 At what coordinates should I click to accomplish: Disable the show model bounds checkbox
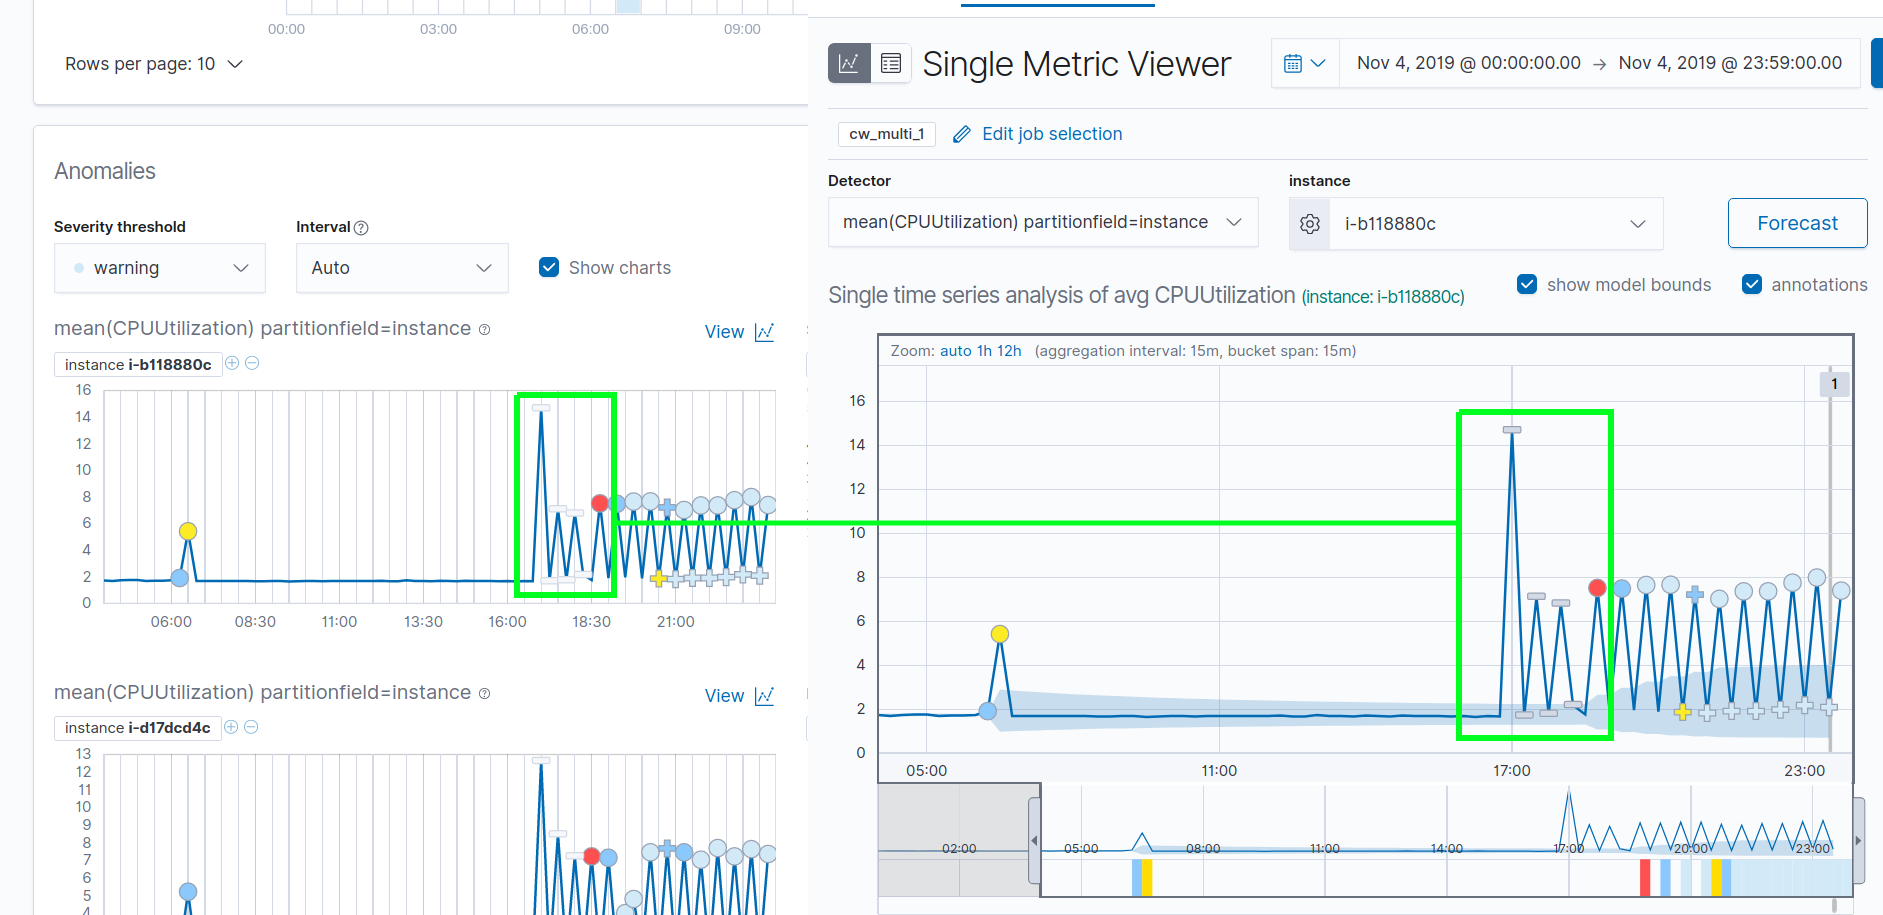coord(1527,284)
